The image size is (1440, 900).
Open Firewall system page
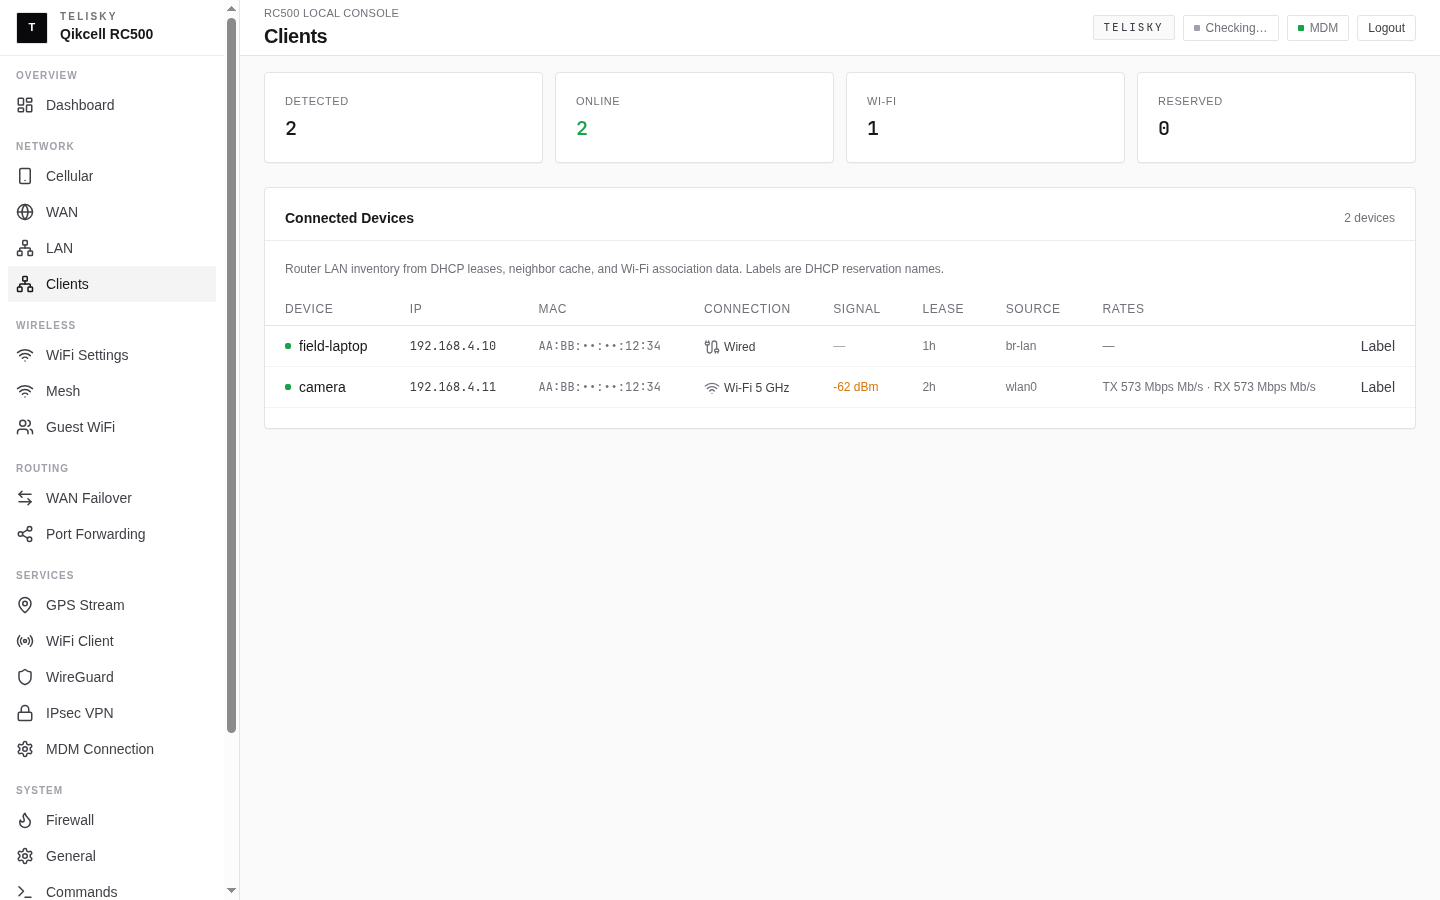[x=112, y=820]
